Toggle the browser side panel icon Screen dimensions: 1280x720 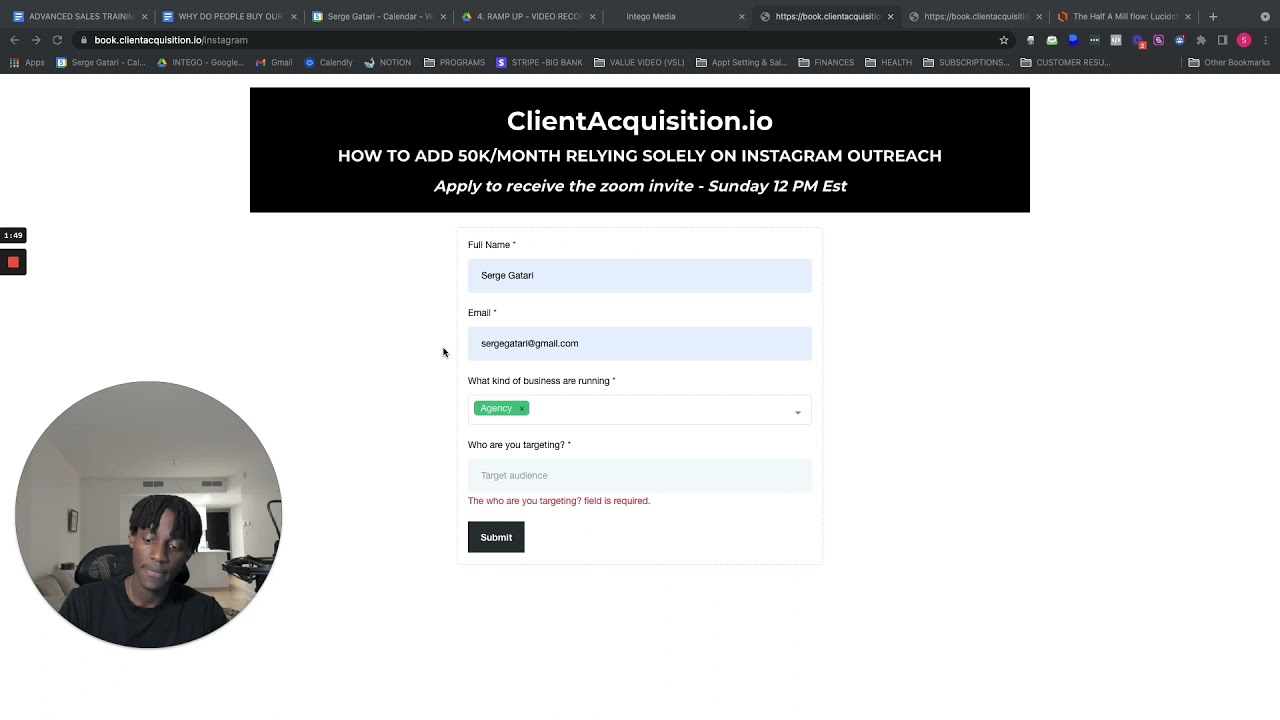(1222, 40)
